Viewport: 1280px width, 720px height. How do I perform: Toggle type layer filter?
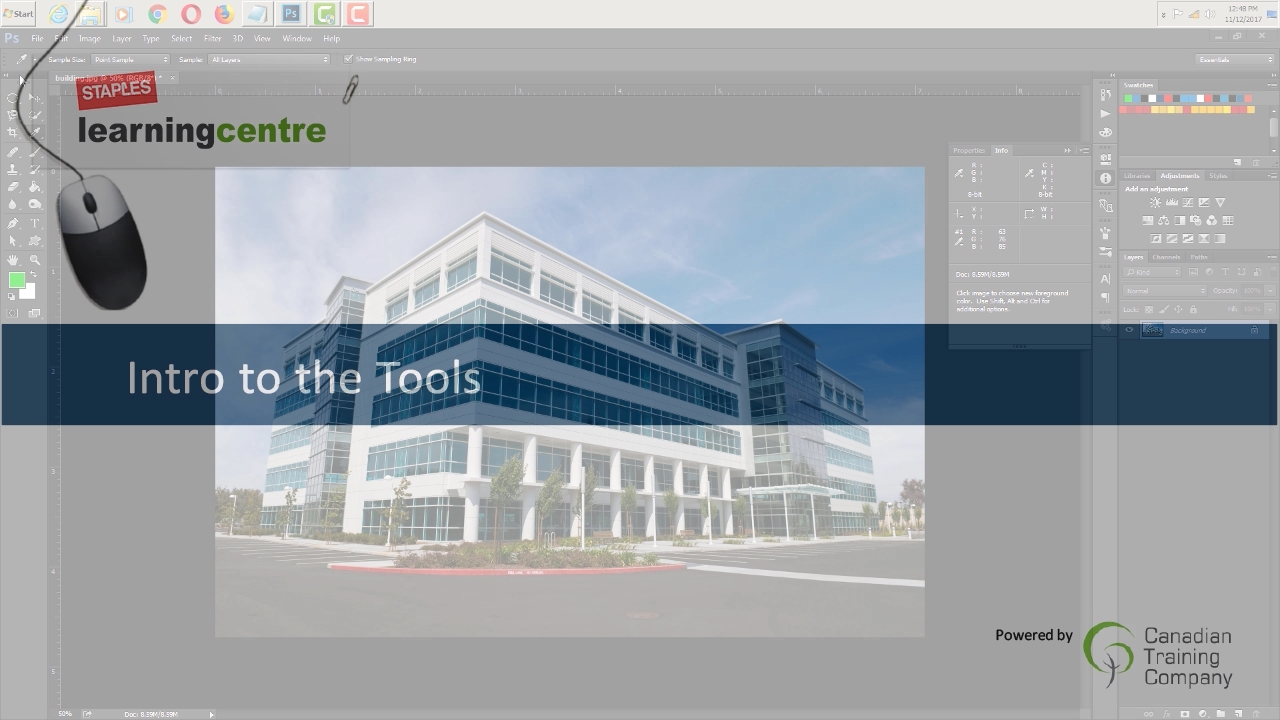pos(1225,272)
